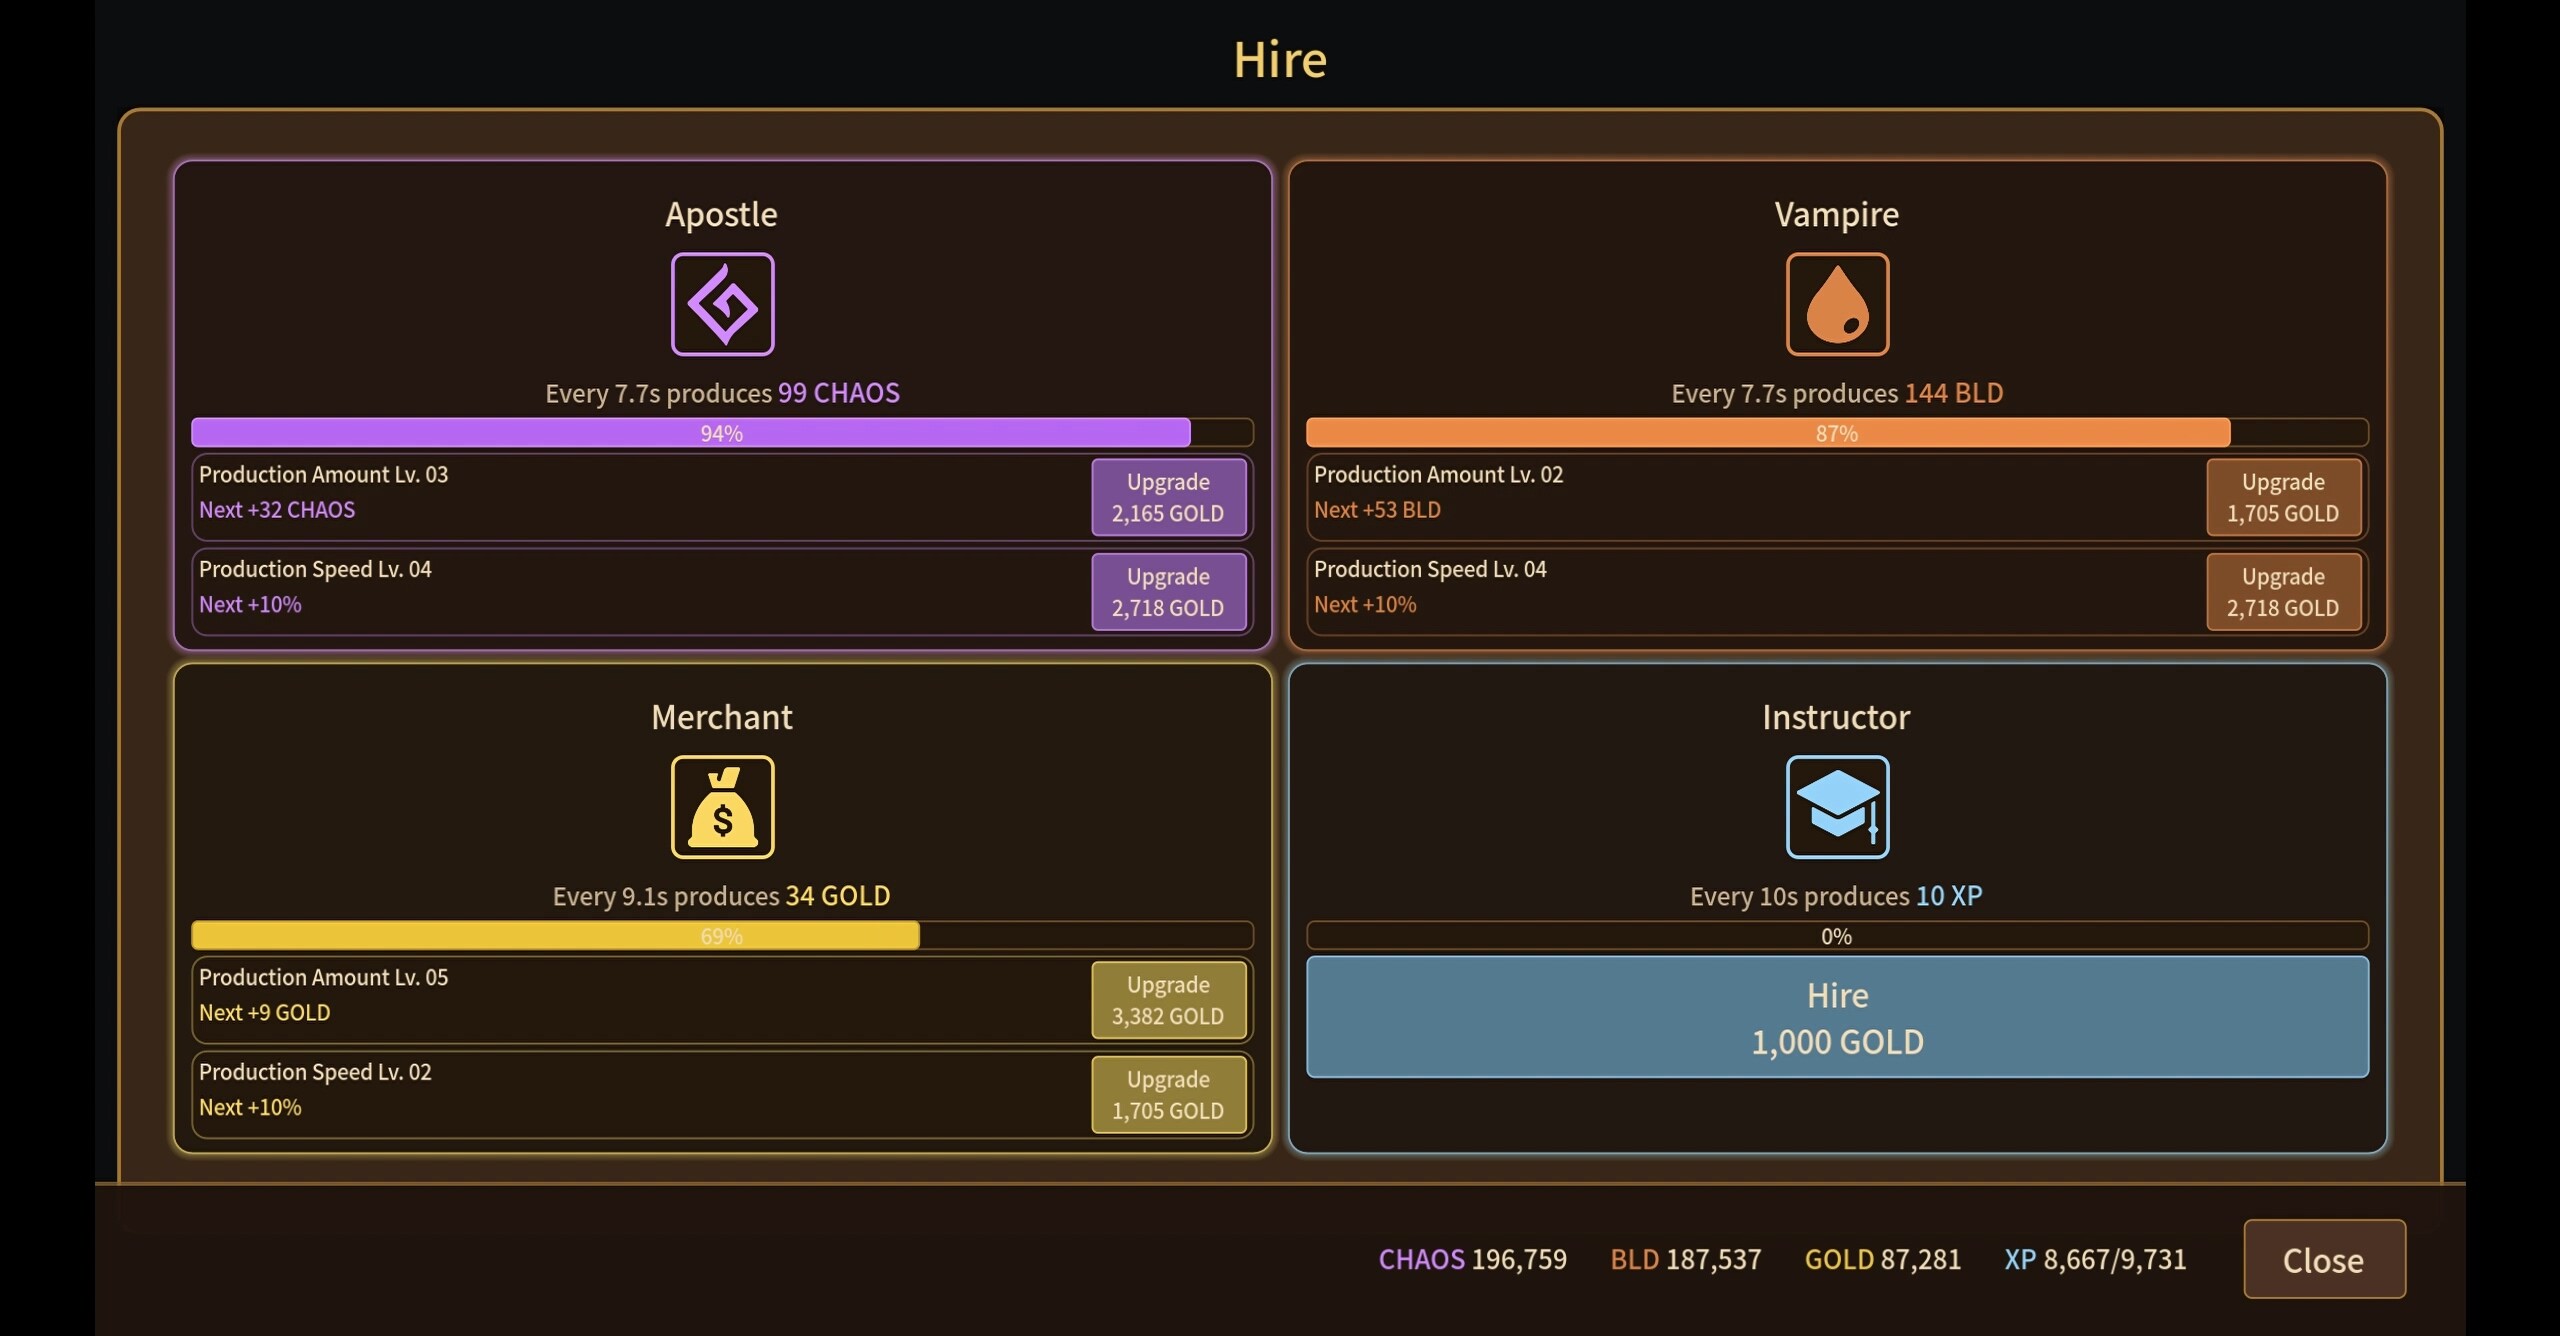The width and height of the screenshot is (2560, 1336).
Task: Upgrade Merchant Production Amount for 3,382 GOLD
Action: click(1168, 1000)
